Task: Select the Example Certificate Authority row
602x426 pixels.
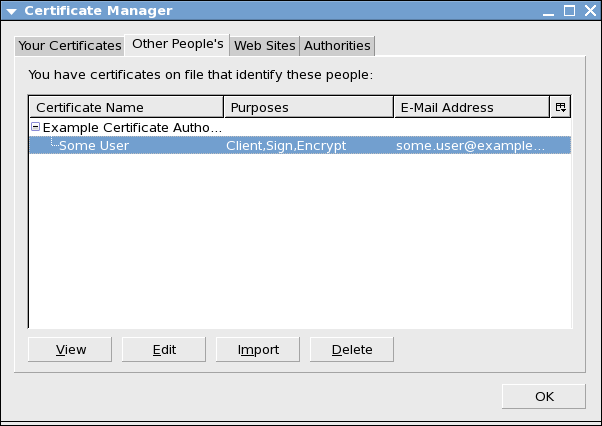Action: [300, 127]
